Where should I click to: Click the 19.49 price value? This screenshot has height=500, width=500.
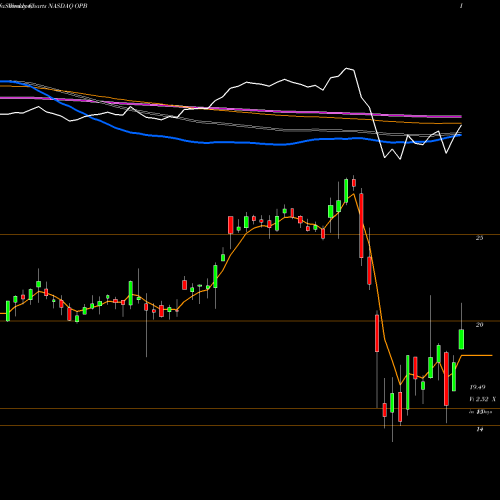coord(478,387)
